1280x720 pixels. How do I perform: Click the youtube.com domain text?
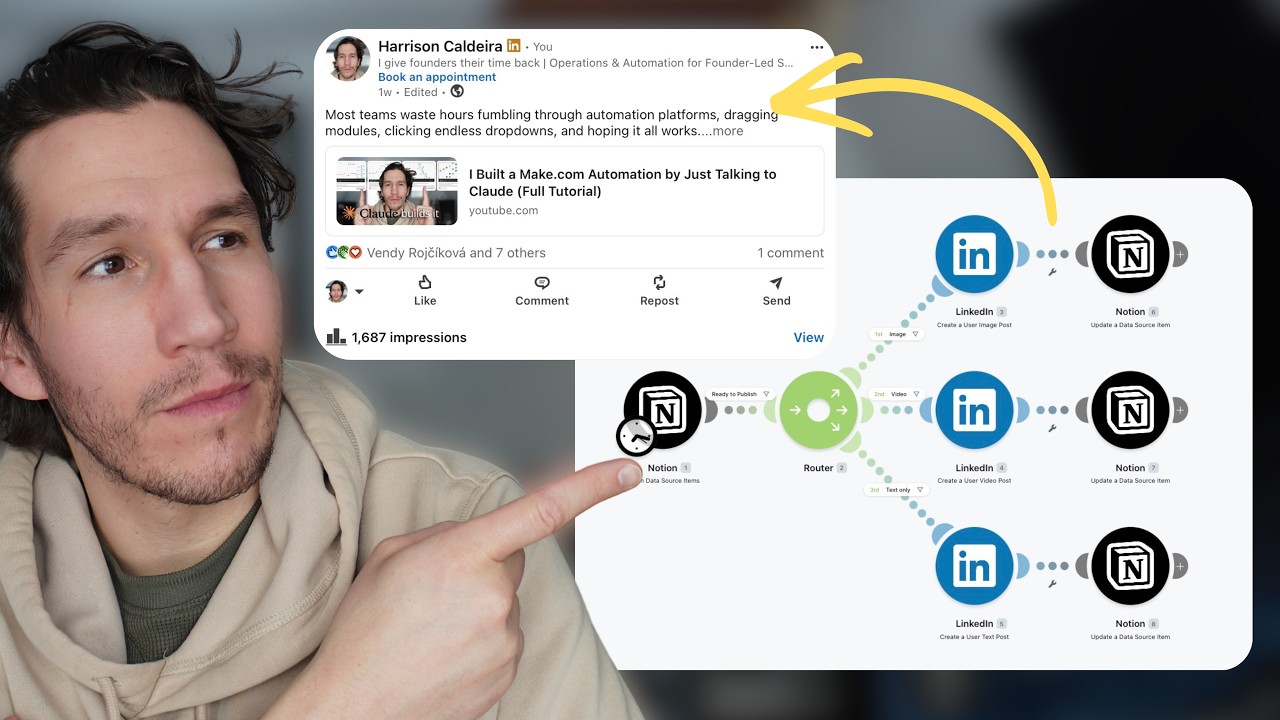coord(504,210)
